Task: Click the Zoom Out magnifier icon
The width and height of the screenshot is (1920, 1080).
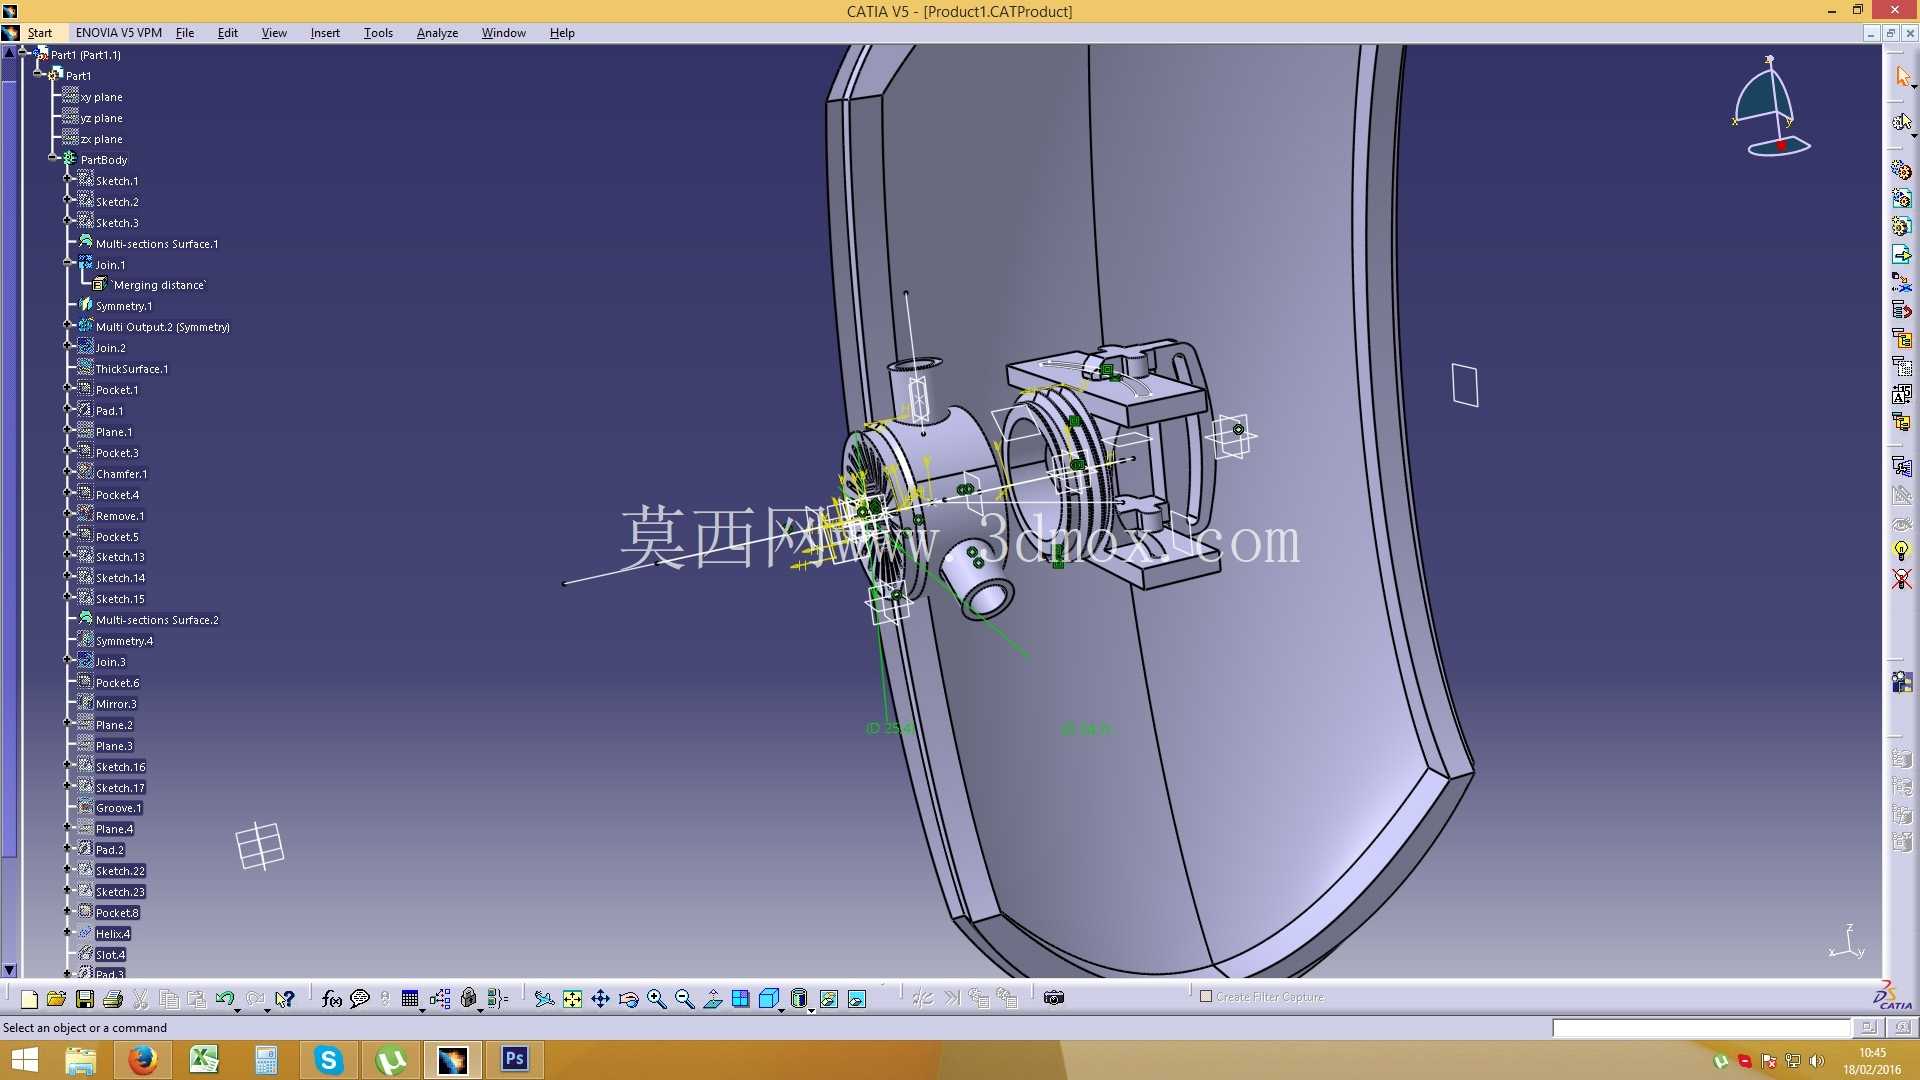Action: coord(685,999)
